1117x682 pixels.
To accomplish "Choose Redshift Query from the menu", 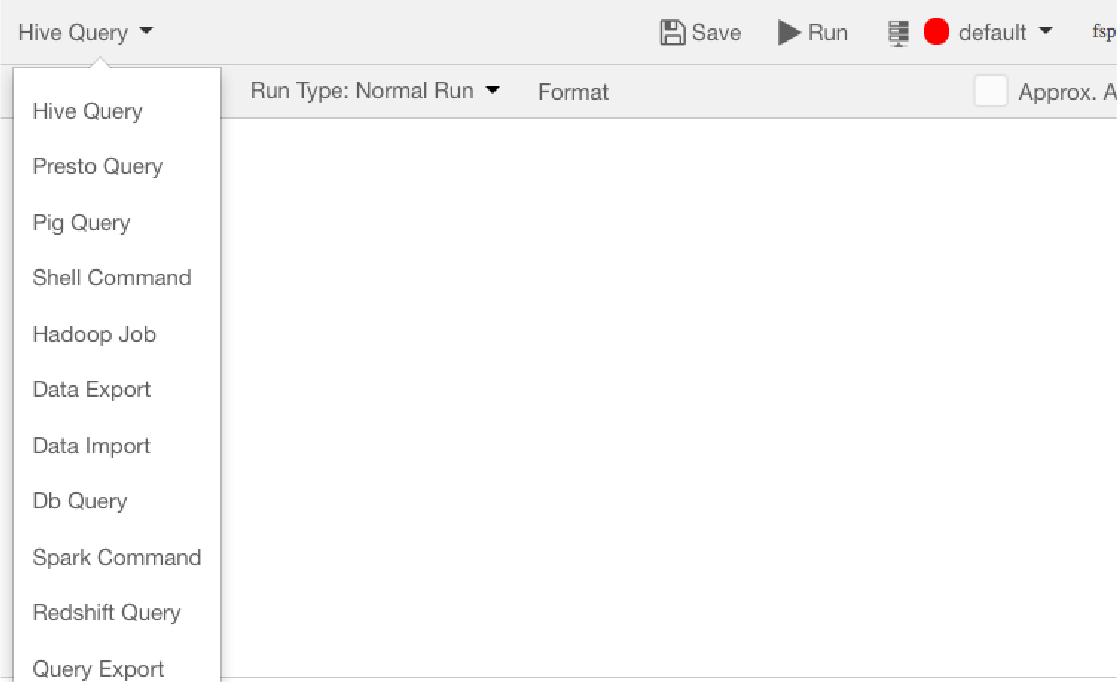I will click(x=107, y=613).
